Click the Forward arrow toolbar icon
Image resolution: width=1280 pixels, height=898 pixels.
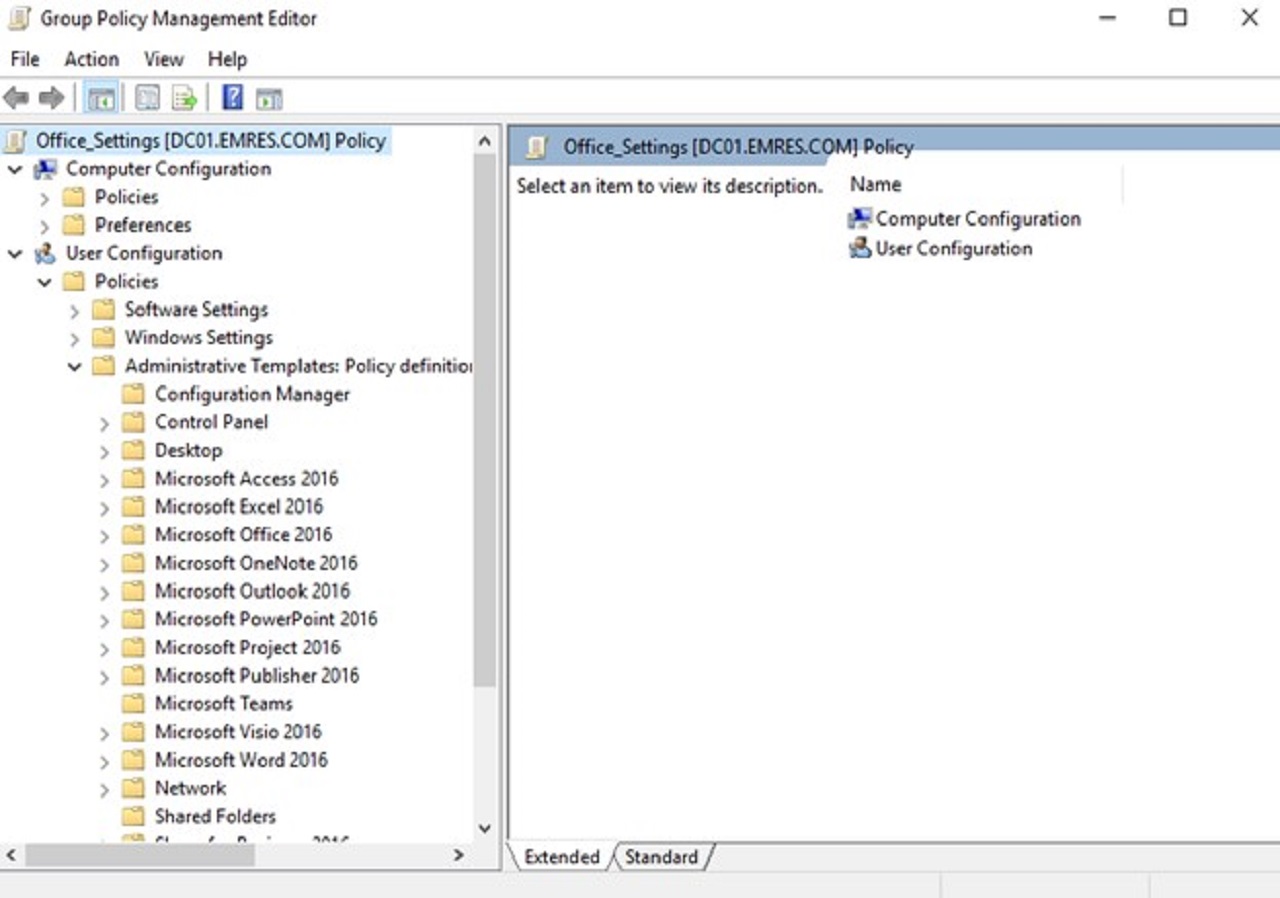pyautogui.click(x=51, y=98)
